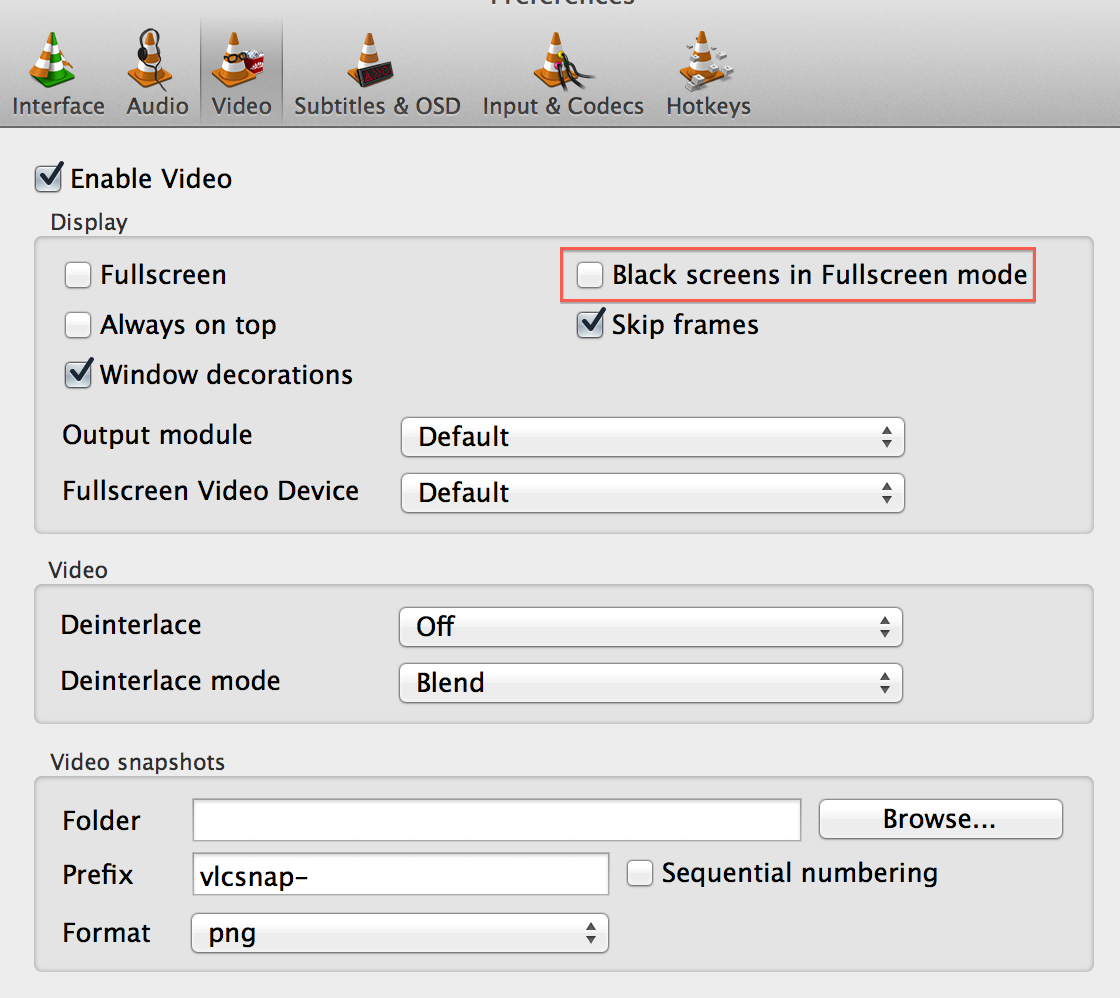Uncheck Window decorations checkbox
This screenshot has height=998, width=1120.
click(78, 374)
